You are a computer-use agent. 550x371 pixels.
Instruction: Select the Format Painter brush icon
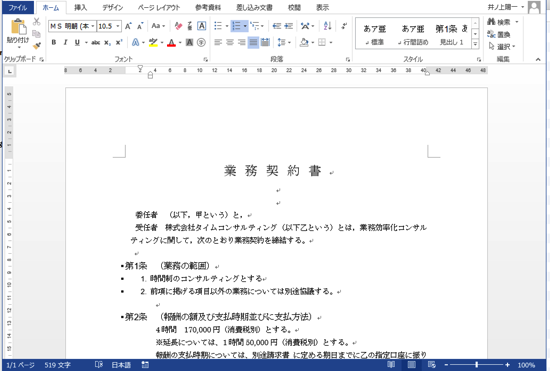tap(36, 45)
